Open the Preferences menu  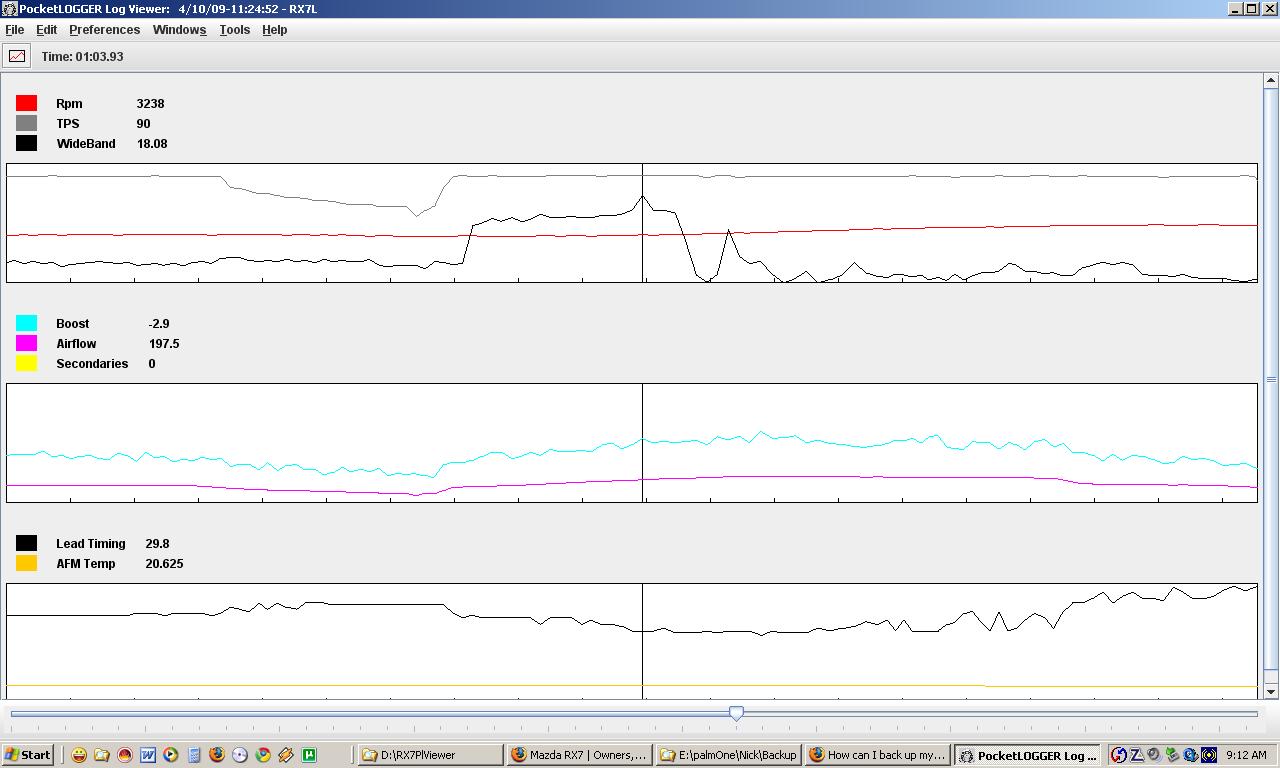coord(104,30)
